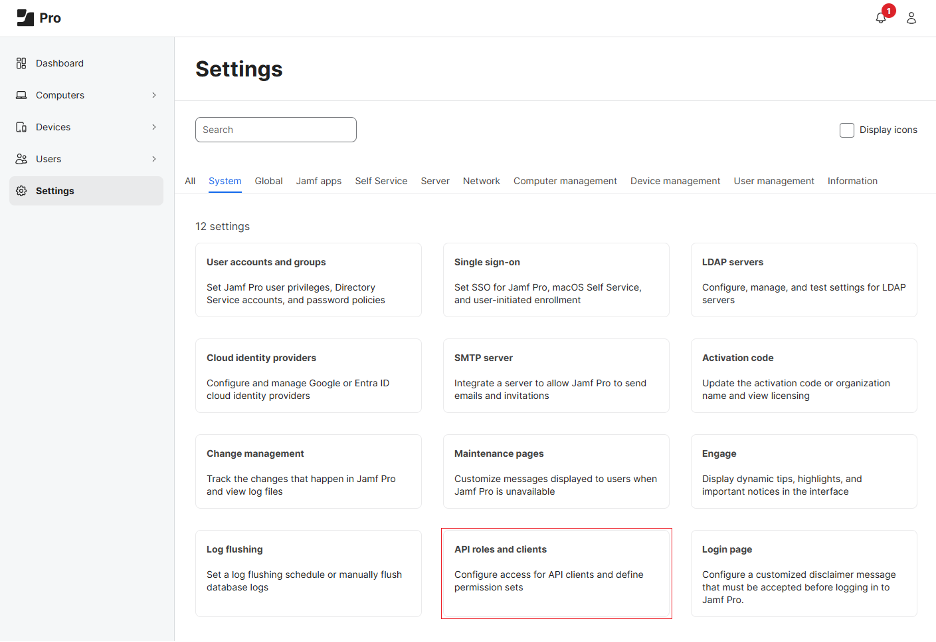
Task: Open the Log flushing setting
Action: pyautogui.click(x=309, y=573)
